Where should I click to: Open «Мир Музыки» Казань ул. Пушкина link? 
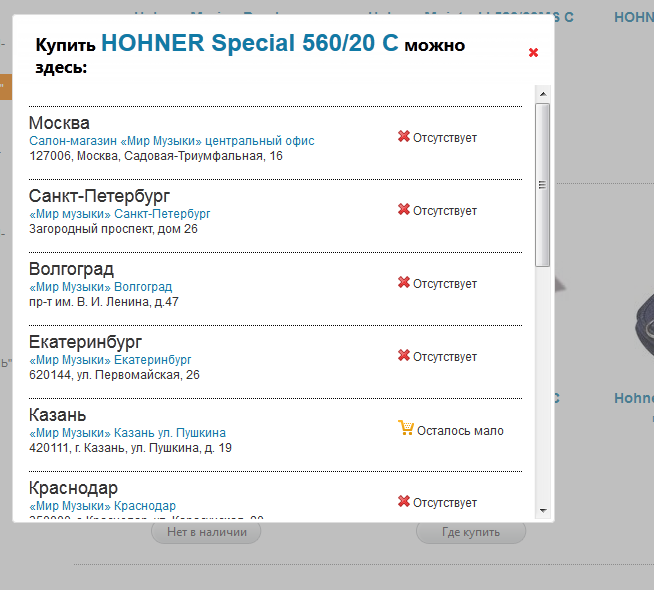click(127, 433)
